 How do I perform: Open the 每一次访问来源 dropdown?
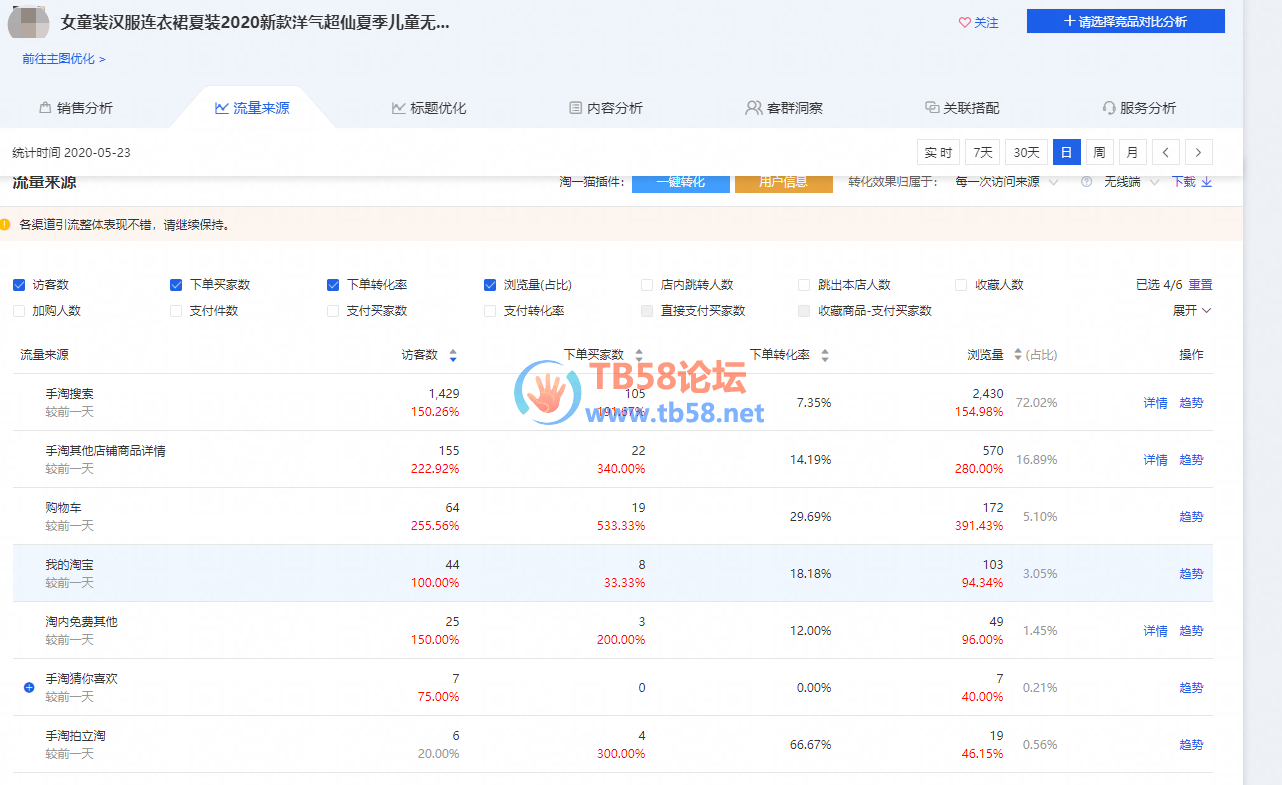1006,182
